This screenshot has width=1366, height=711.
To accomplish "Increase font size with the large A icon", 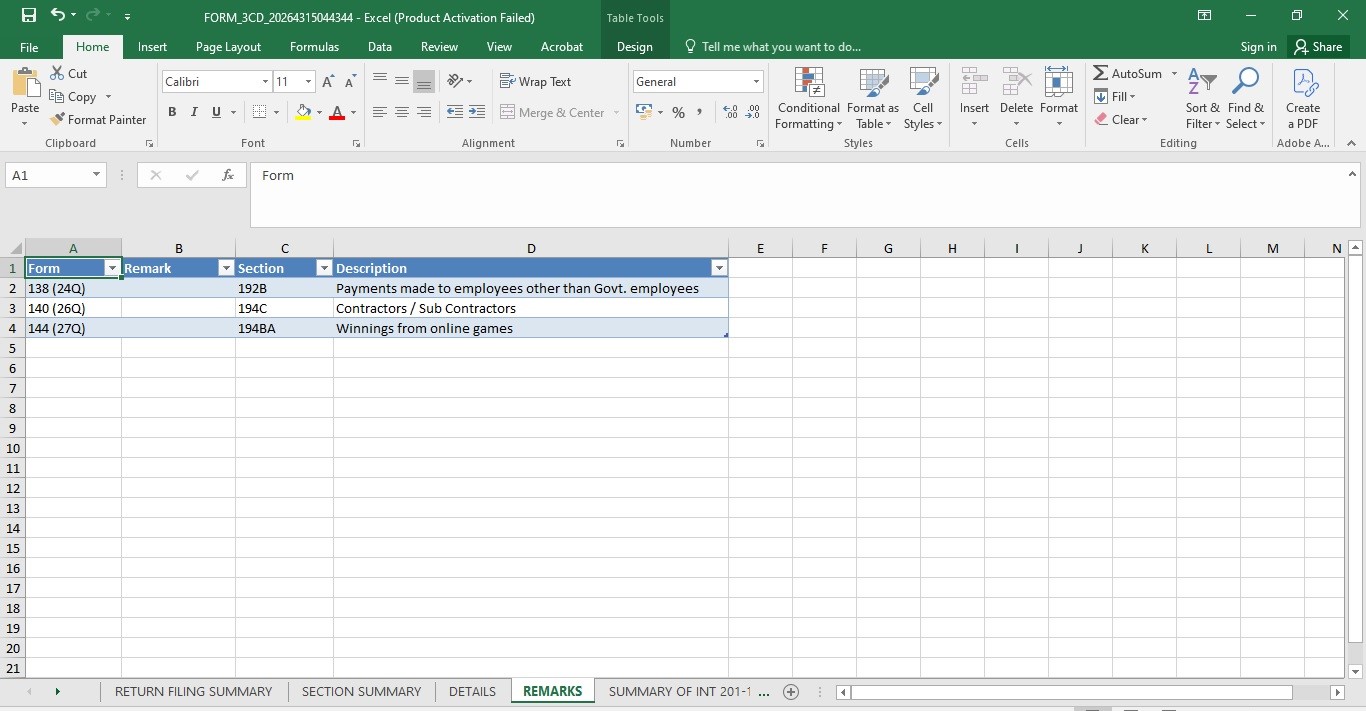I will (329, 82).
